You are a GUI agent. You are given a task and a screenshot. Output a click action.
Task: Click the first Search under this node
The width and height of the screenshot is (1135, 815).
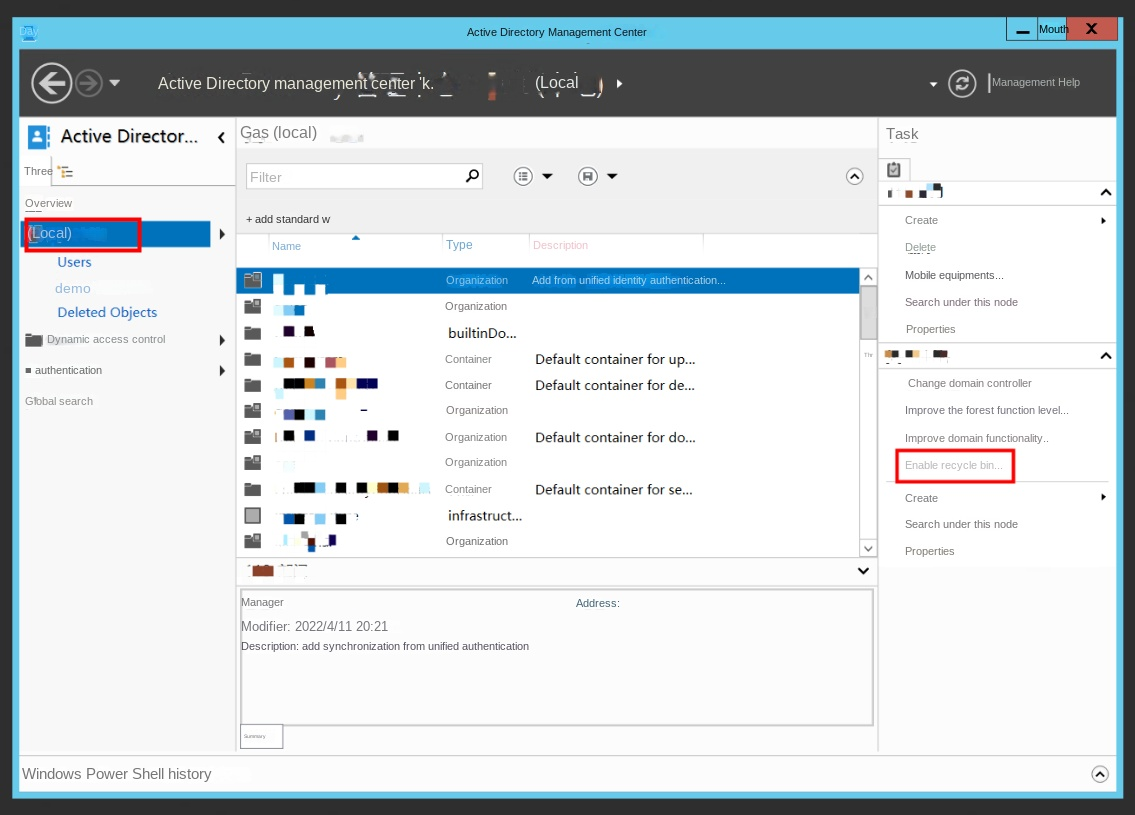point(961,303)
